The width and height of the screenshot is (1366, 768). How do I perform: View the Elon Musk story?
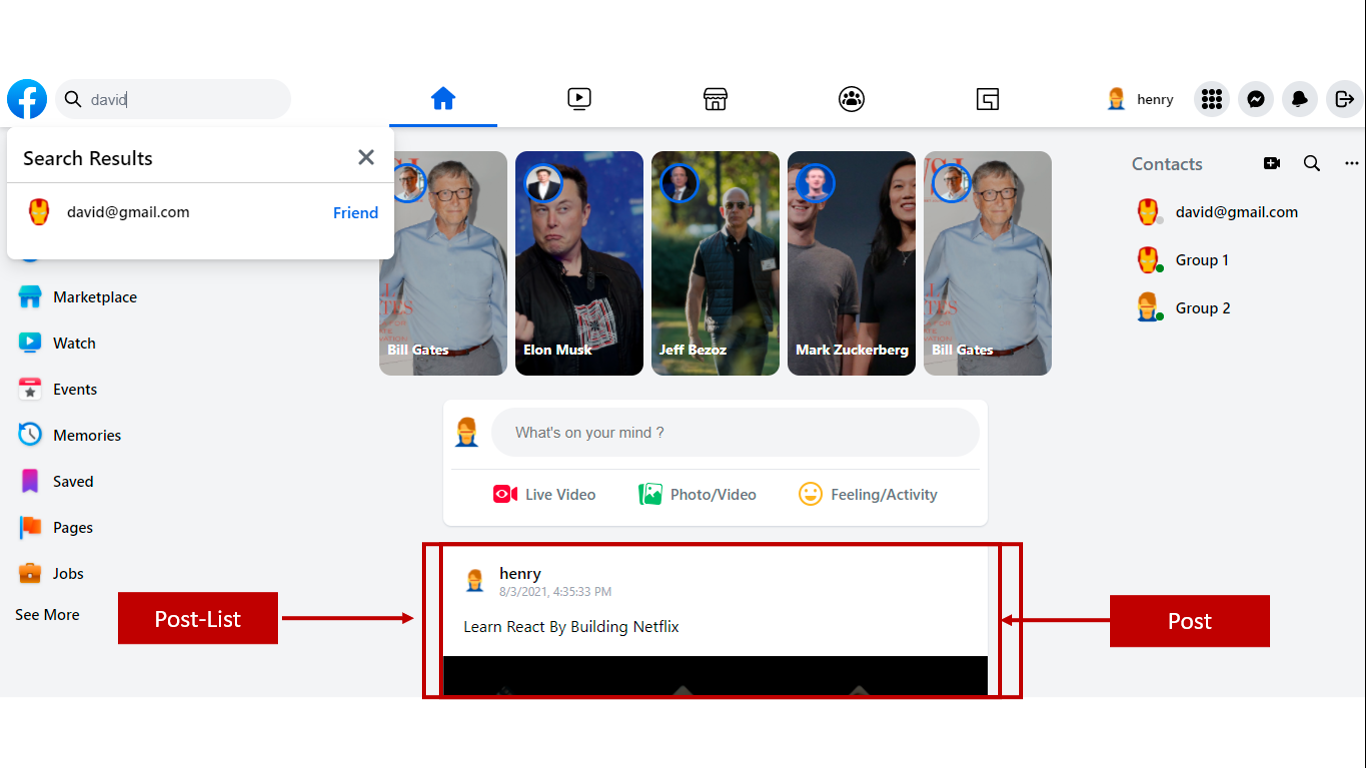(579, 263)
